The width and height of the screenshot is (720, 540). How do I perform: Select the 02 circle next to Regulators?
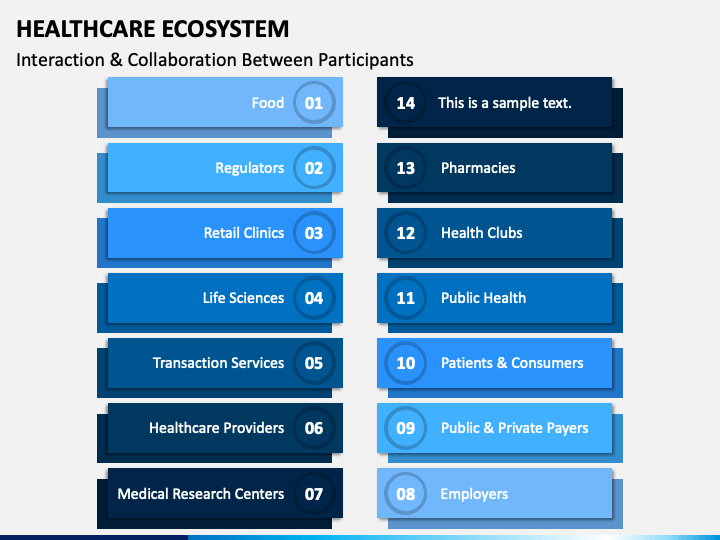[x=314, y=168]
